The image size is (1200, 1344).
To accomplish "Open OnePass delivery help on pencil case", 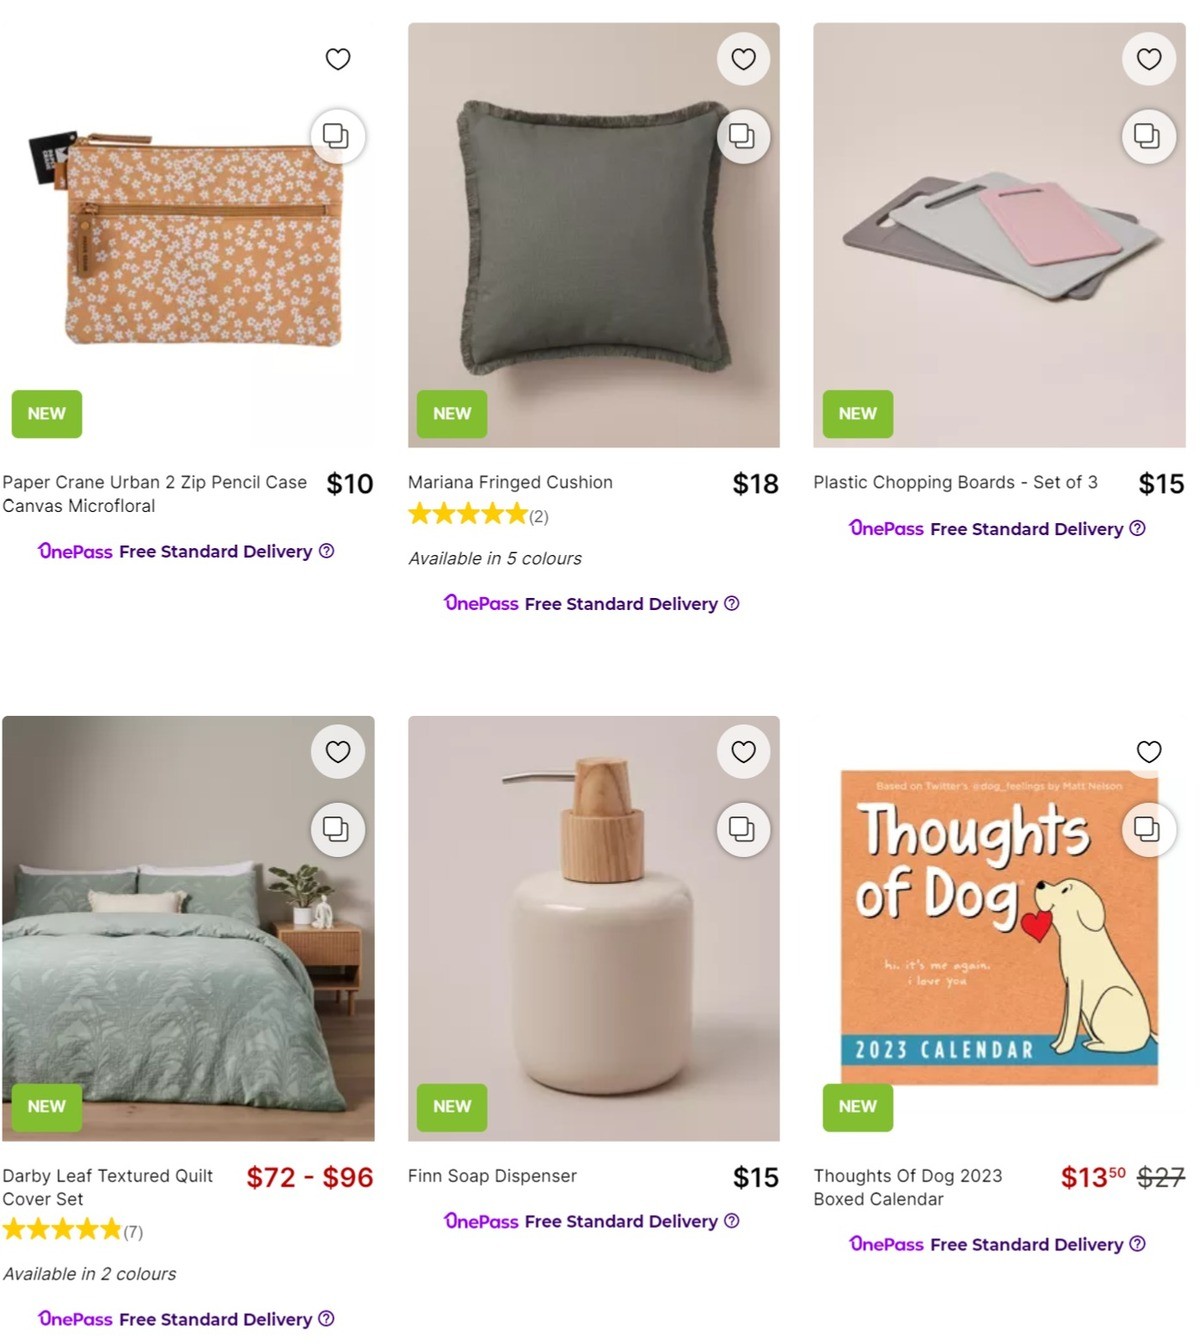I will [x=326, y=551].
